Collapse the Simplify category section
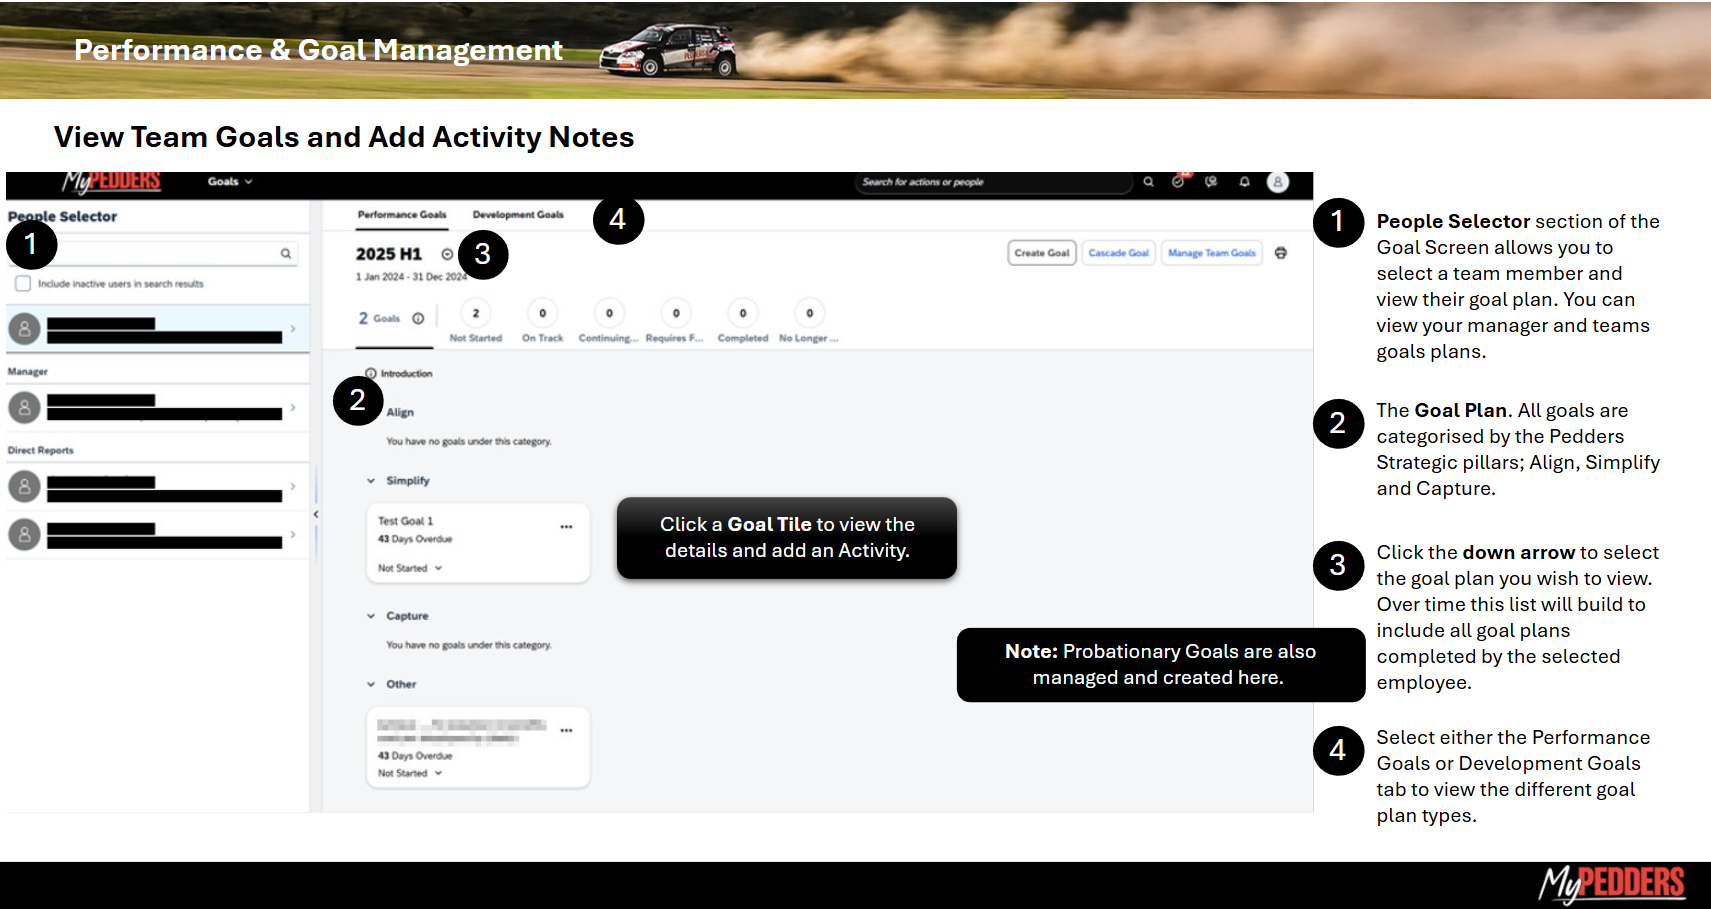The image size is (1711, 909). coord(371,481)
